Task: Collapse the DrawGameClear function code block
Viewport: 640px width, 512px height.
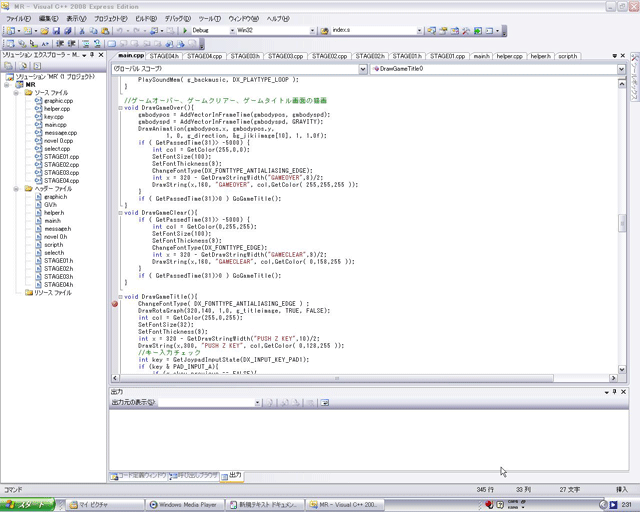Action: (122, 213)
